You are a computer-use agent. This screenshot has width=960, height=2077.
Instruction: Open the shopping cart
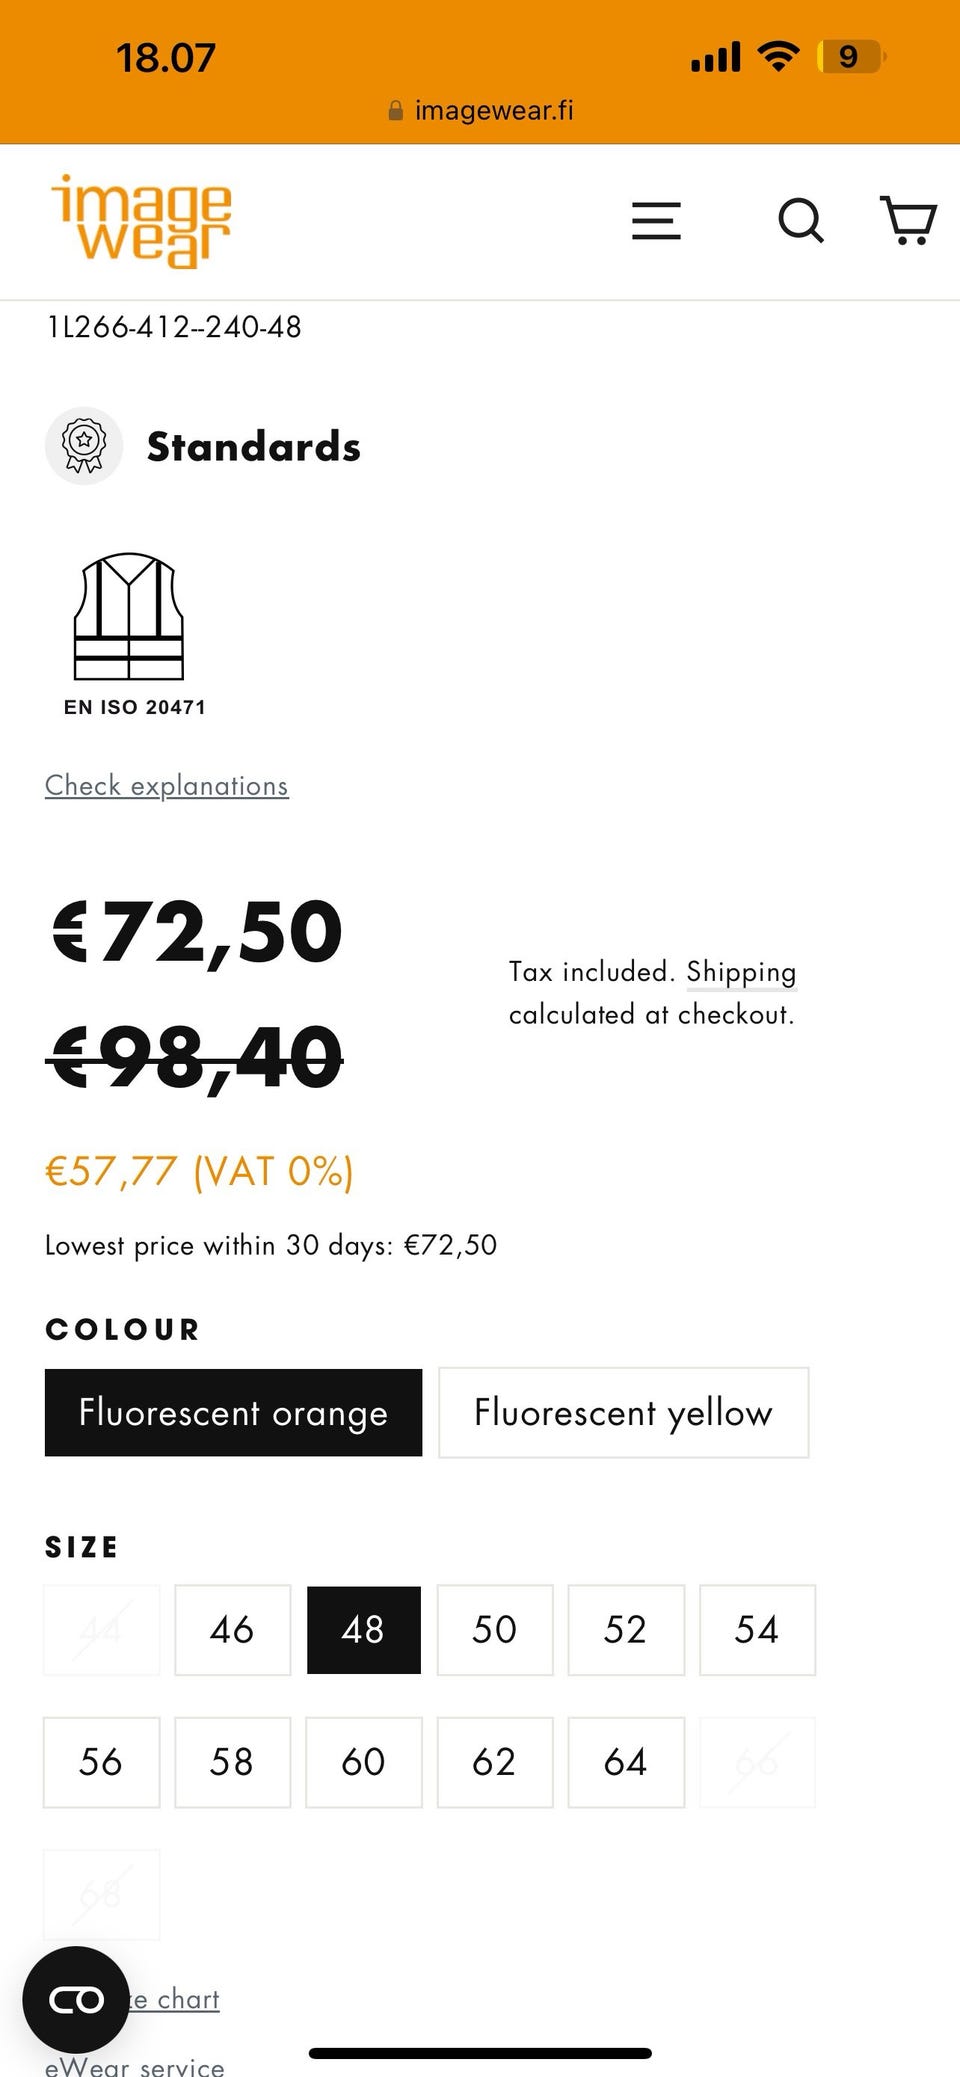click(x=908, y=221)
